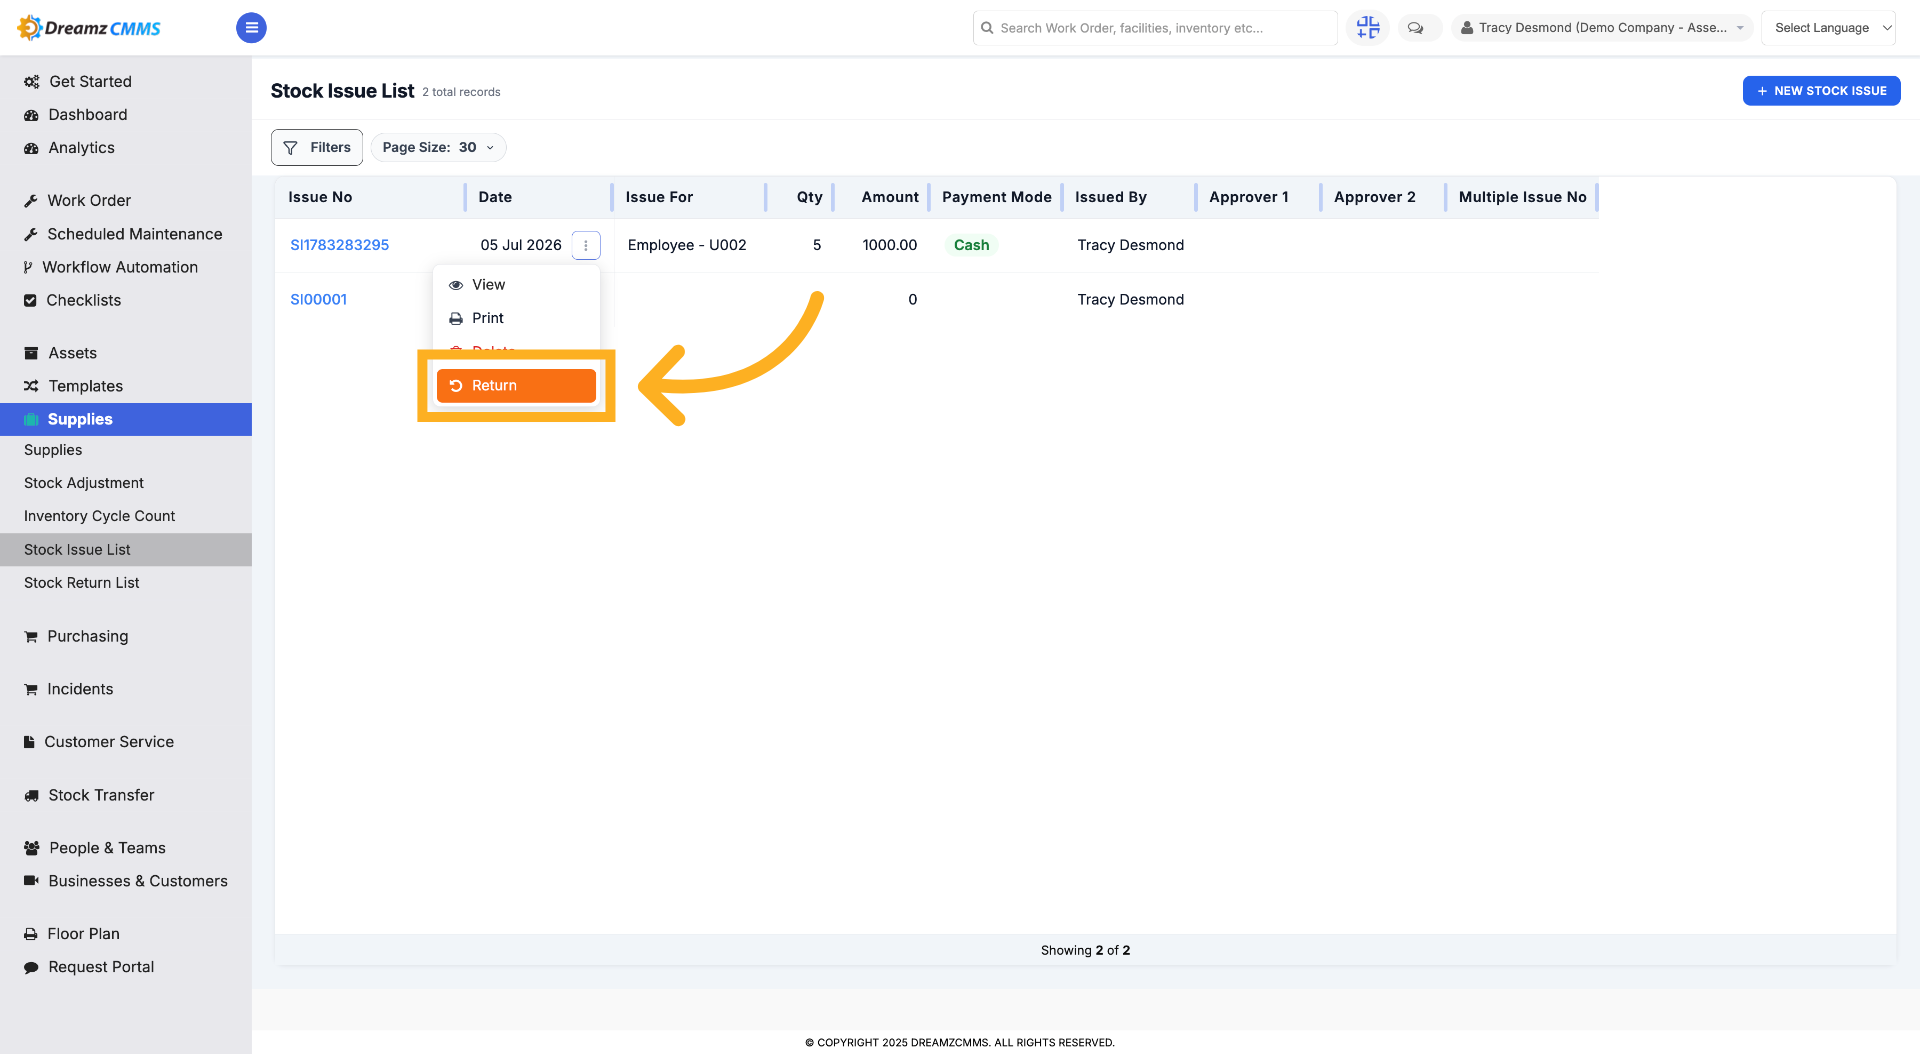Click the Work Order wrench icon
1920x1054 pixels.
click(31, 201)
